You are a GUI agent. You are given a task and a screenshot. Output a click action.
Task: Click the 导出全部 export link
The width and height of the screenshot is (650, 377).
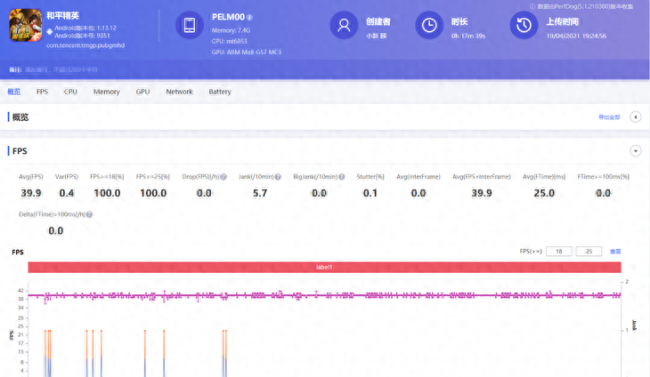(x=609, y=117)
